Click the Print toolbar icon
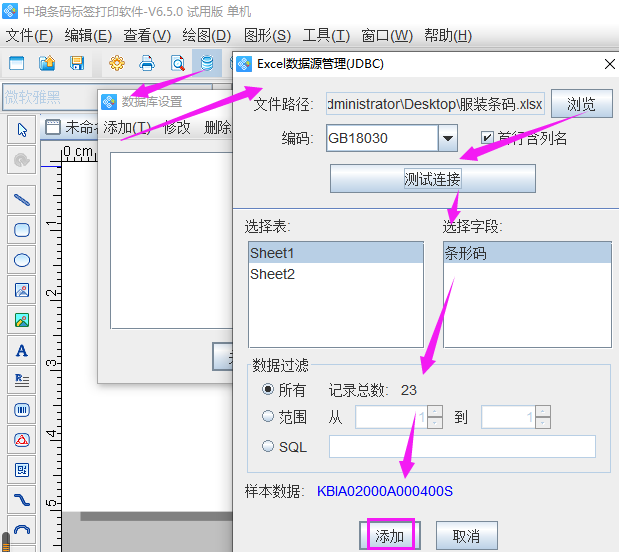Viewport: 619px width, 552px height. (147, 63)
